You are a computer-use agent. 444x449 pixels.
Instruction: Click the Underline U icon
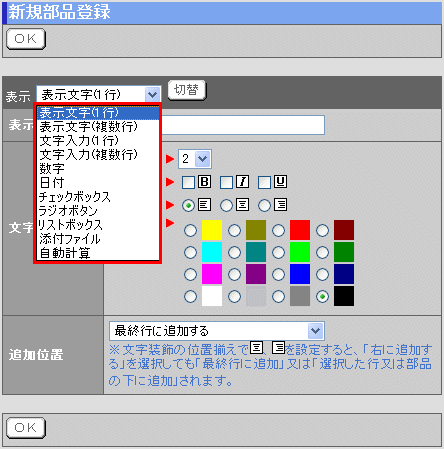click(281, 182)
